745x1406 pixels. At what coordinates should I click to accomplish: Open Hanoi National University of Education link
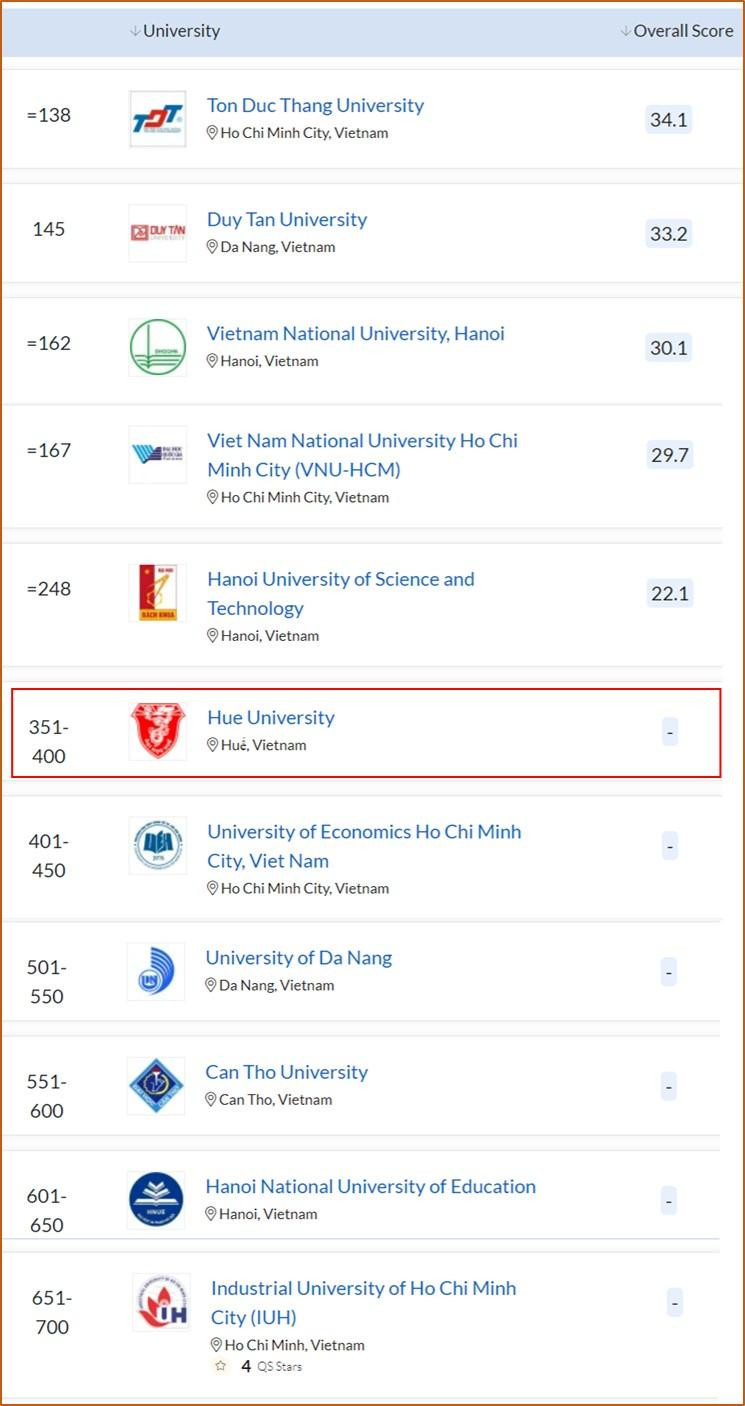[370, 1186]
